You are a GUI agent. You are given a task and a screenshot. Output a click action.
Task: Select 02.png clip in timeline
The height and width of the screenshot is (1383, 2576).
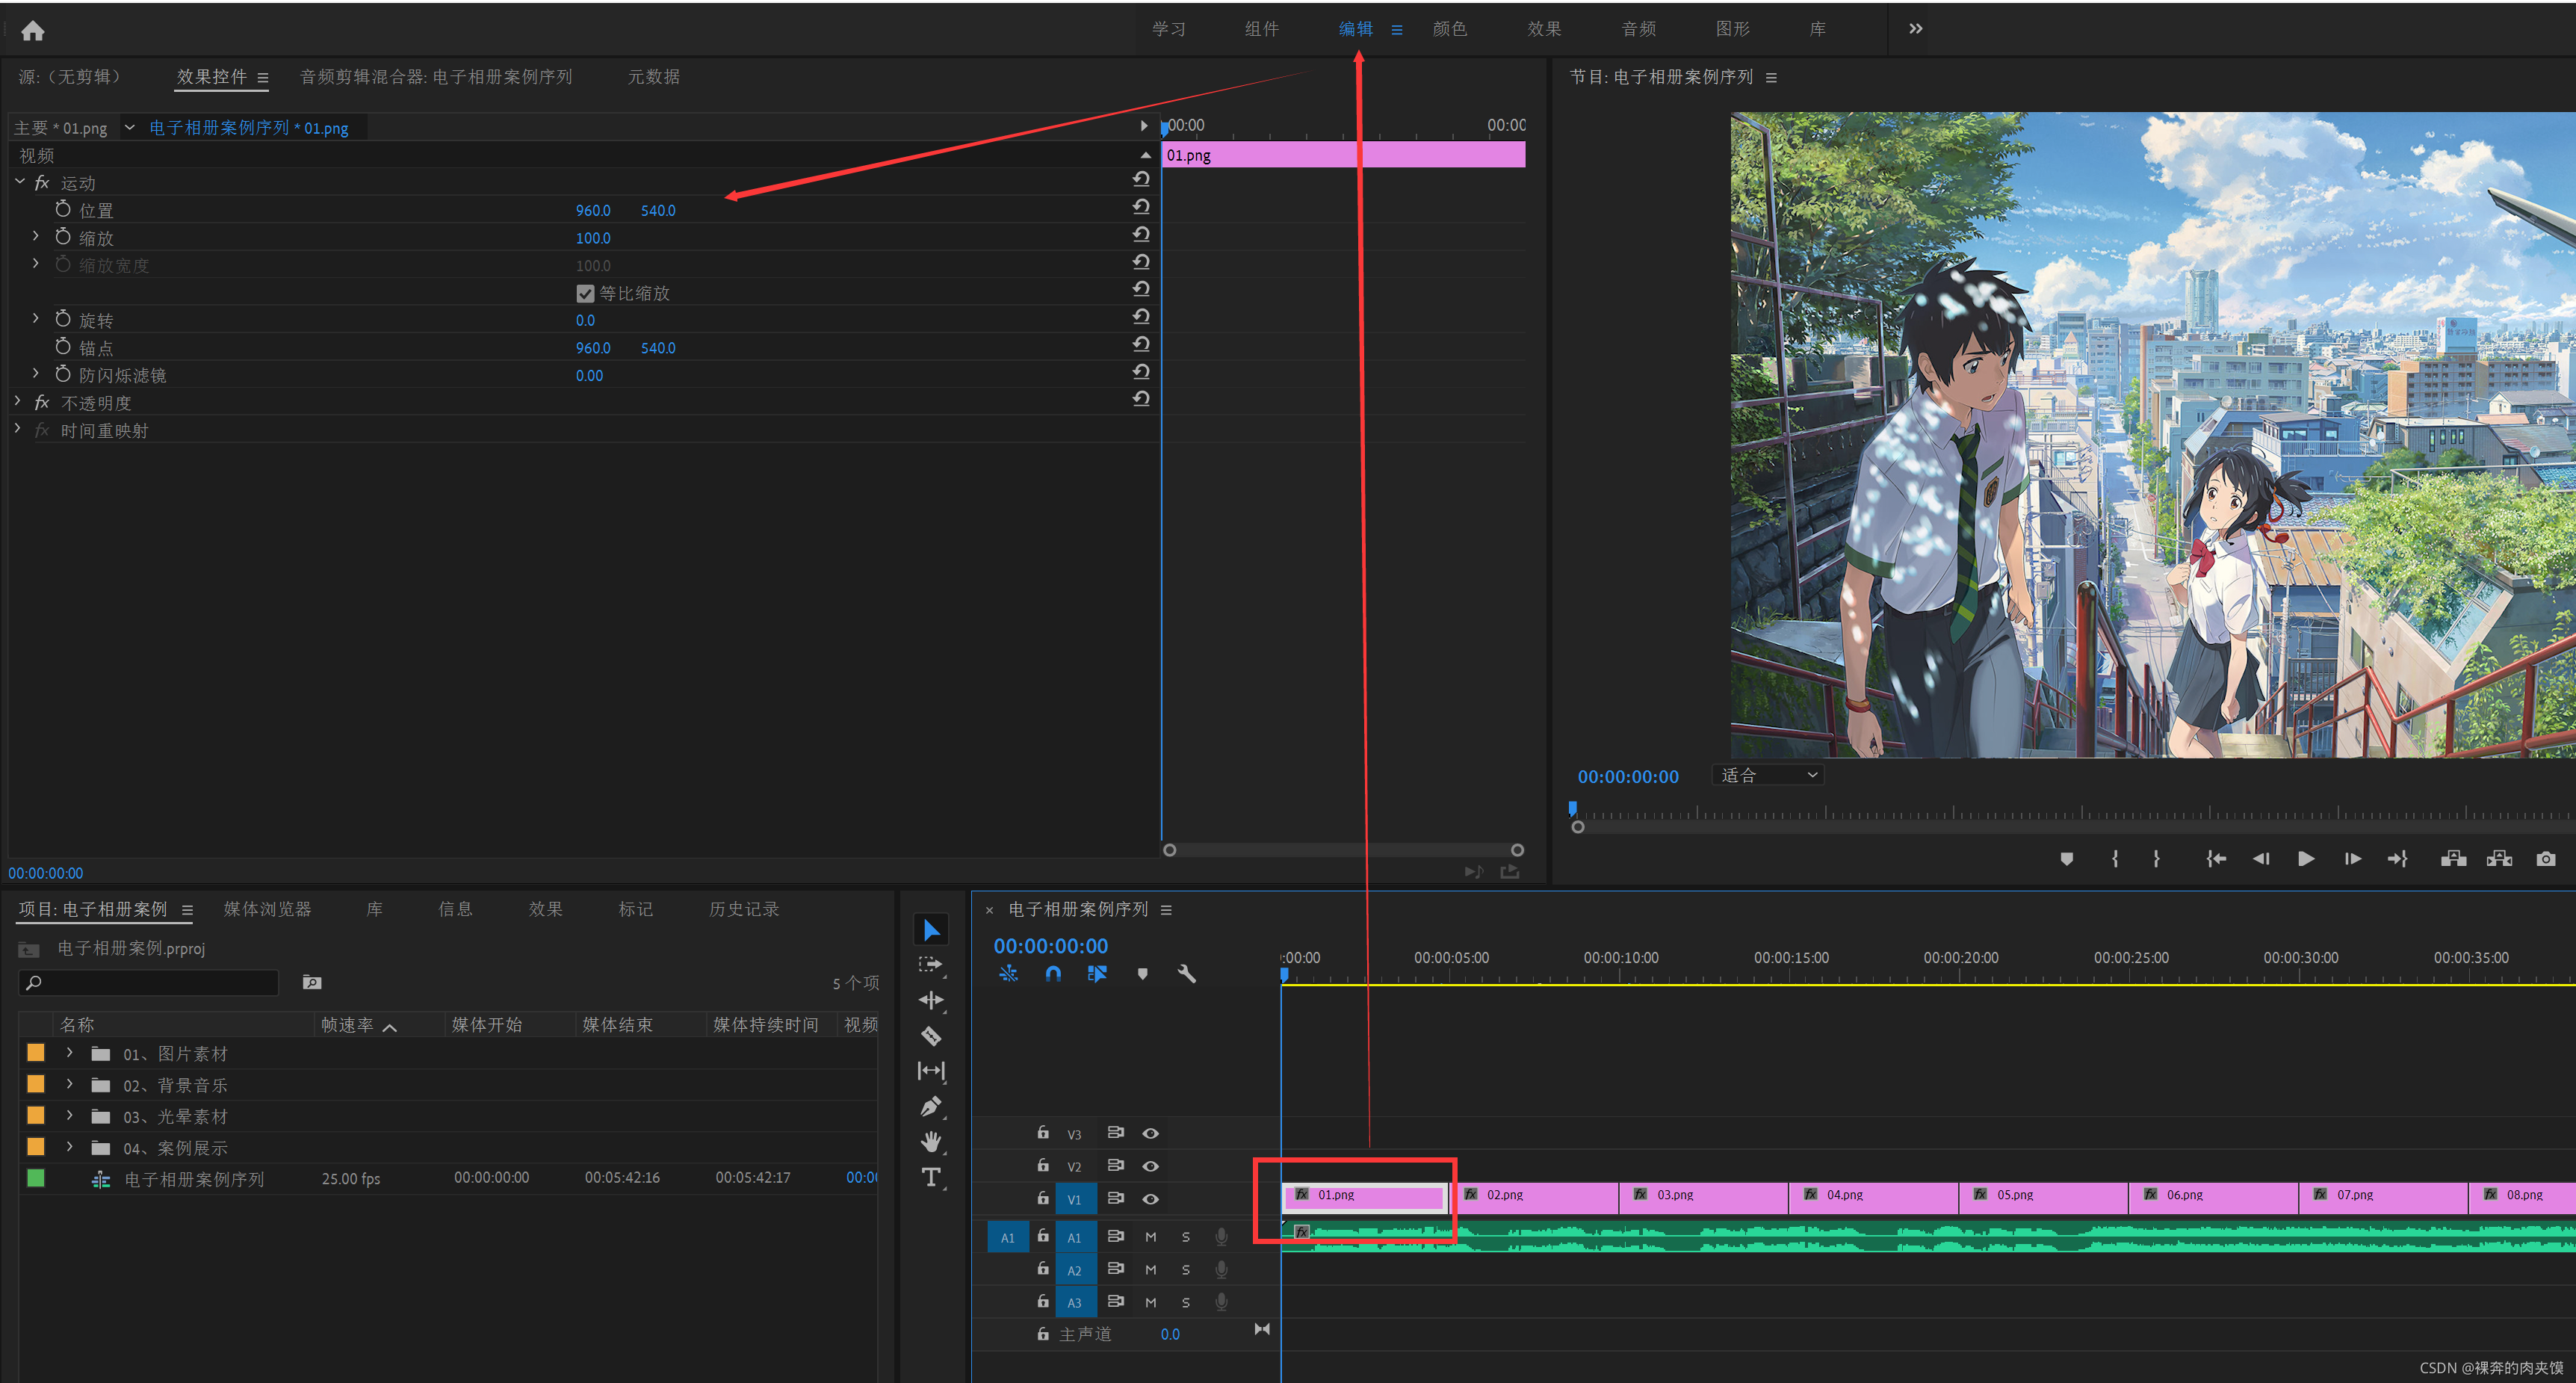1534,1197
